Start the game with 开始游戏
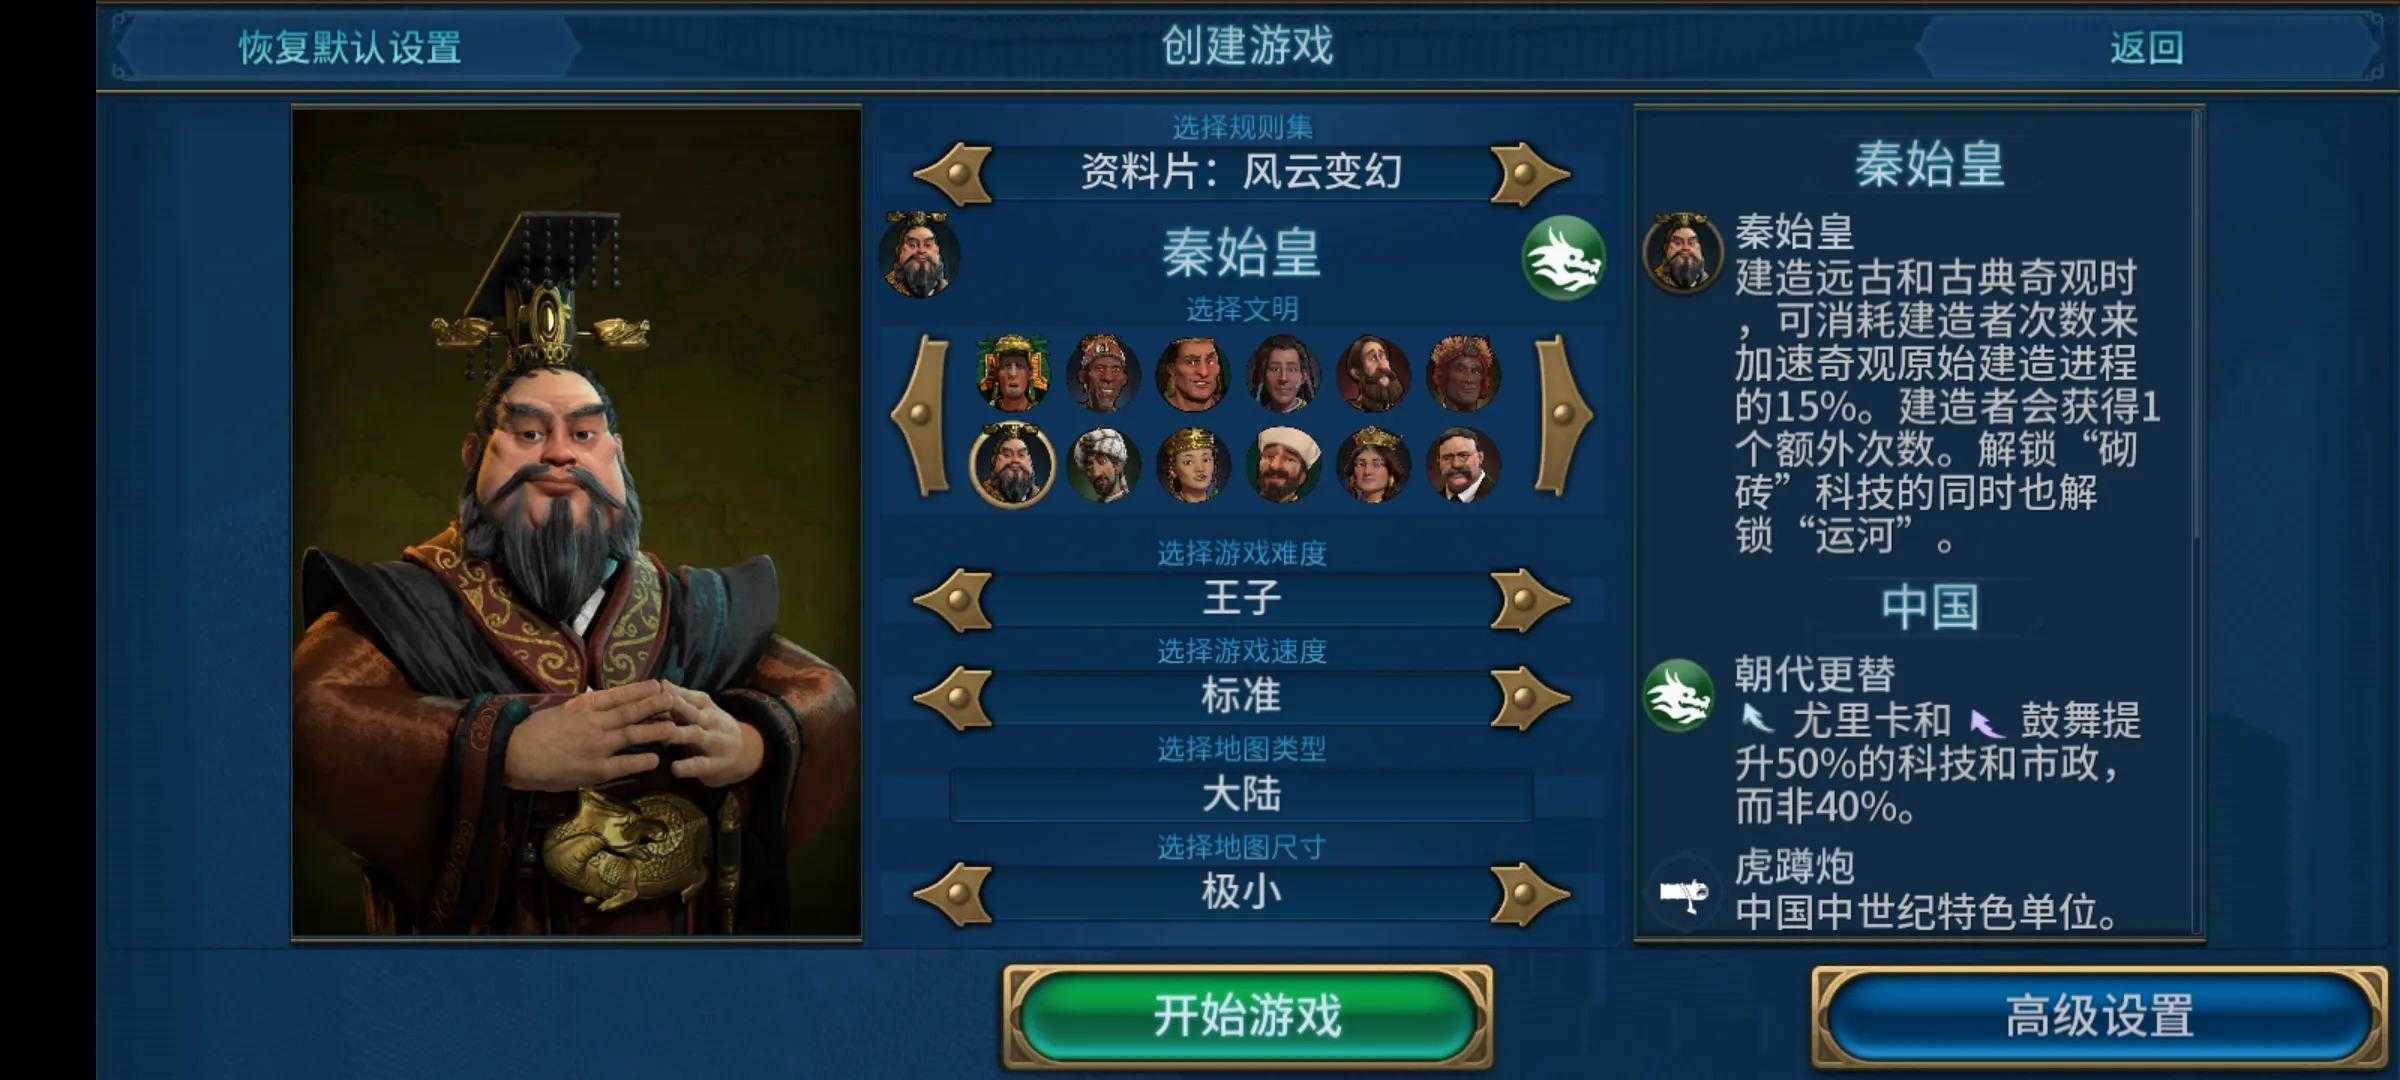This screenshot has height=1080, width=2400. pyautogui.click(x=1247, y=1016)
